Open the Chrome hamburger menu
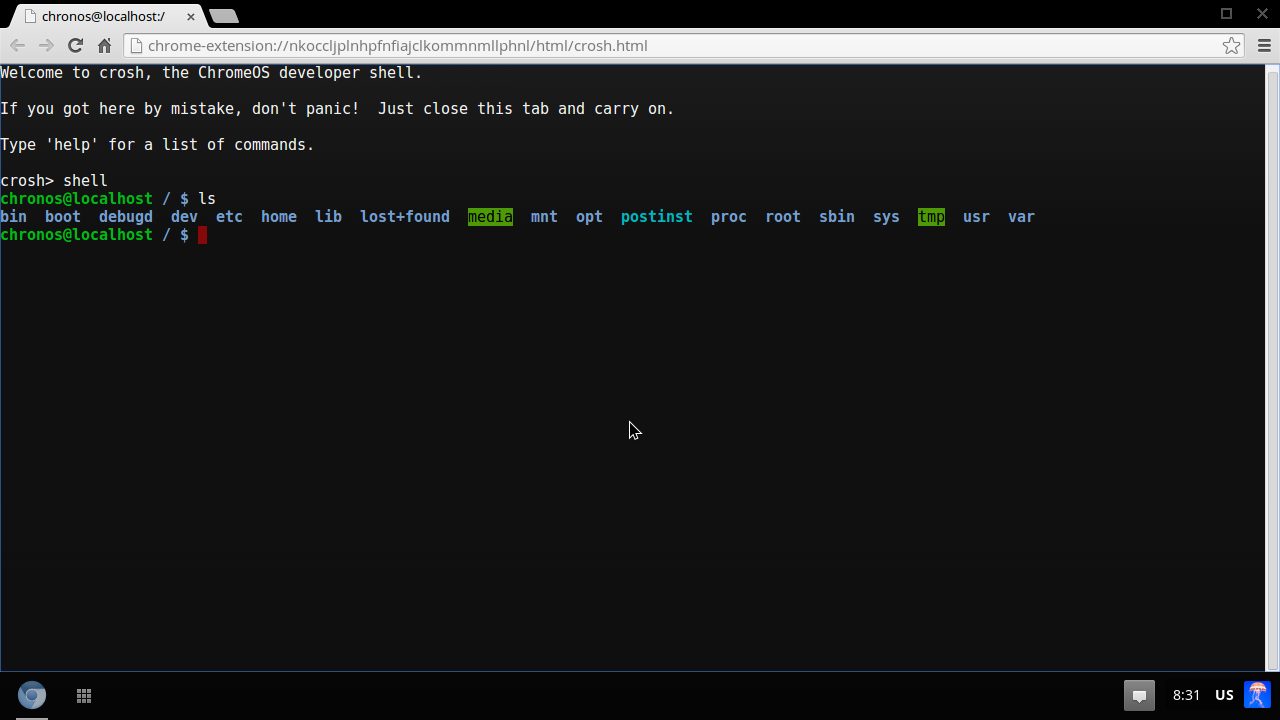 pyautogui.click(x=1263, y=46)
